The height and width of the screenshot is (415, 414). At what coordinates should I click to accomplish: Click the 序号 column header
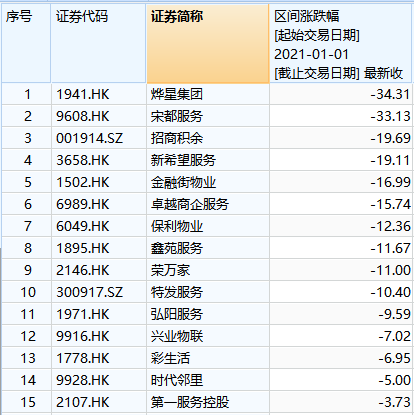tap(26, 43)
